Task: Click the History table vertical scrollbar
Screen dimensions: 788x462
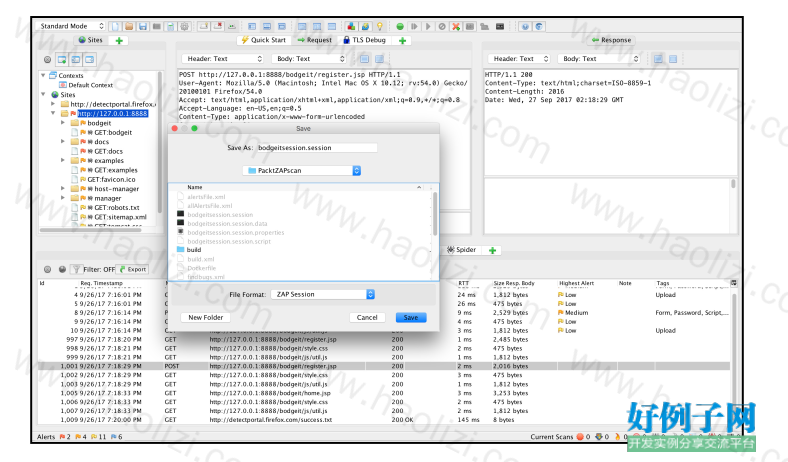Action: (734, 352)
